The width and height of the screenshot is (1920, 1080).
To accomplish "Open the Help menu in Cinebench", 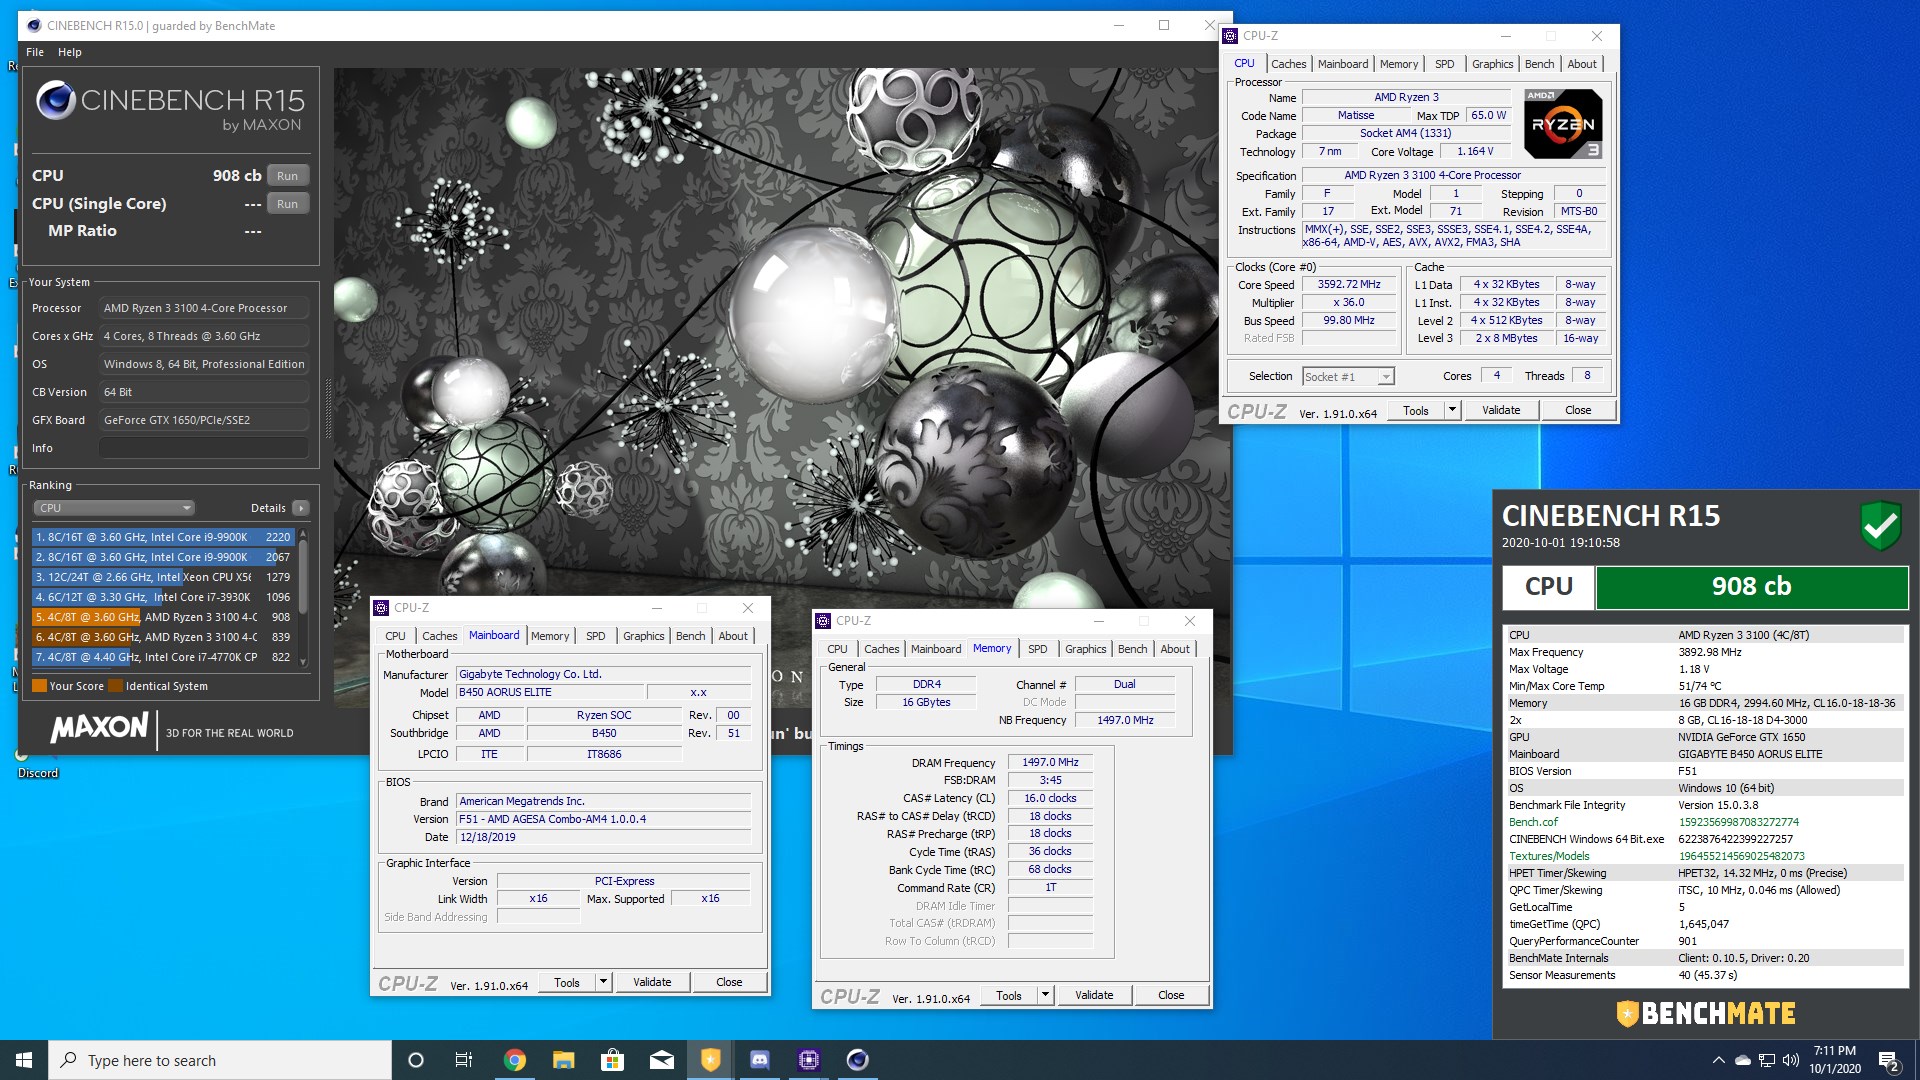I will [x=70, y=52].
